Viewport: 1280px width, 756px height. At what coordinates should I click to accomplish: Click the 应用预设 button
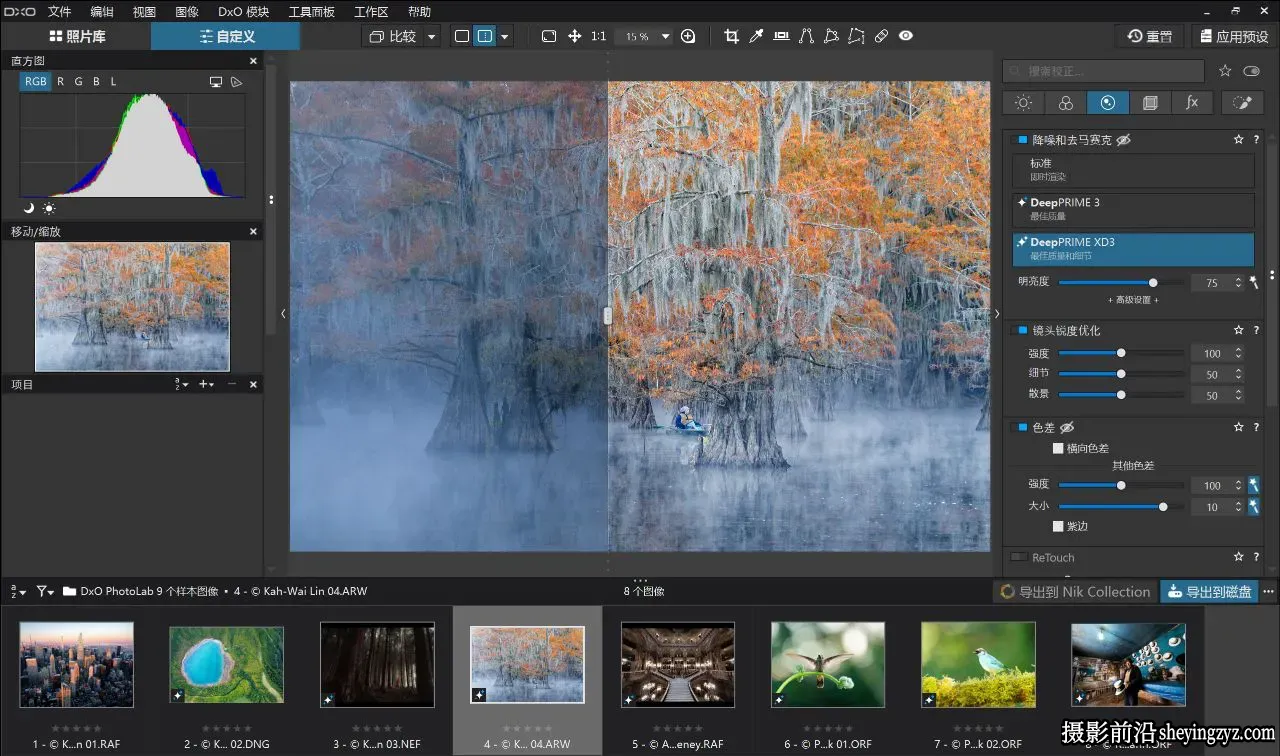[1234, 36]
